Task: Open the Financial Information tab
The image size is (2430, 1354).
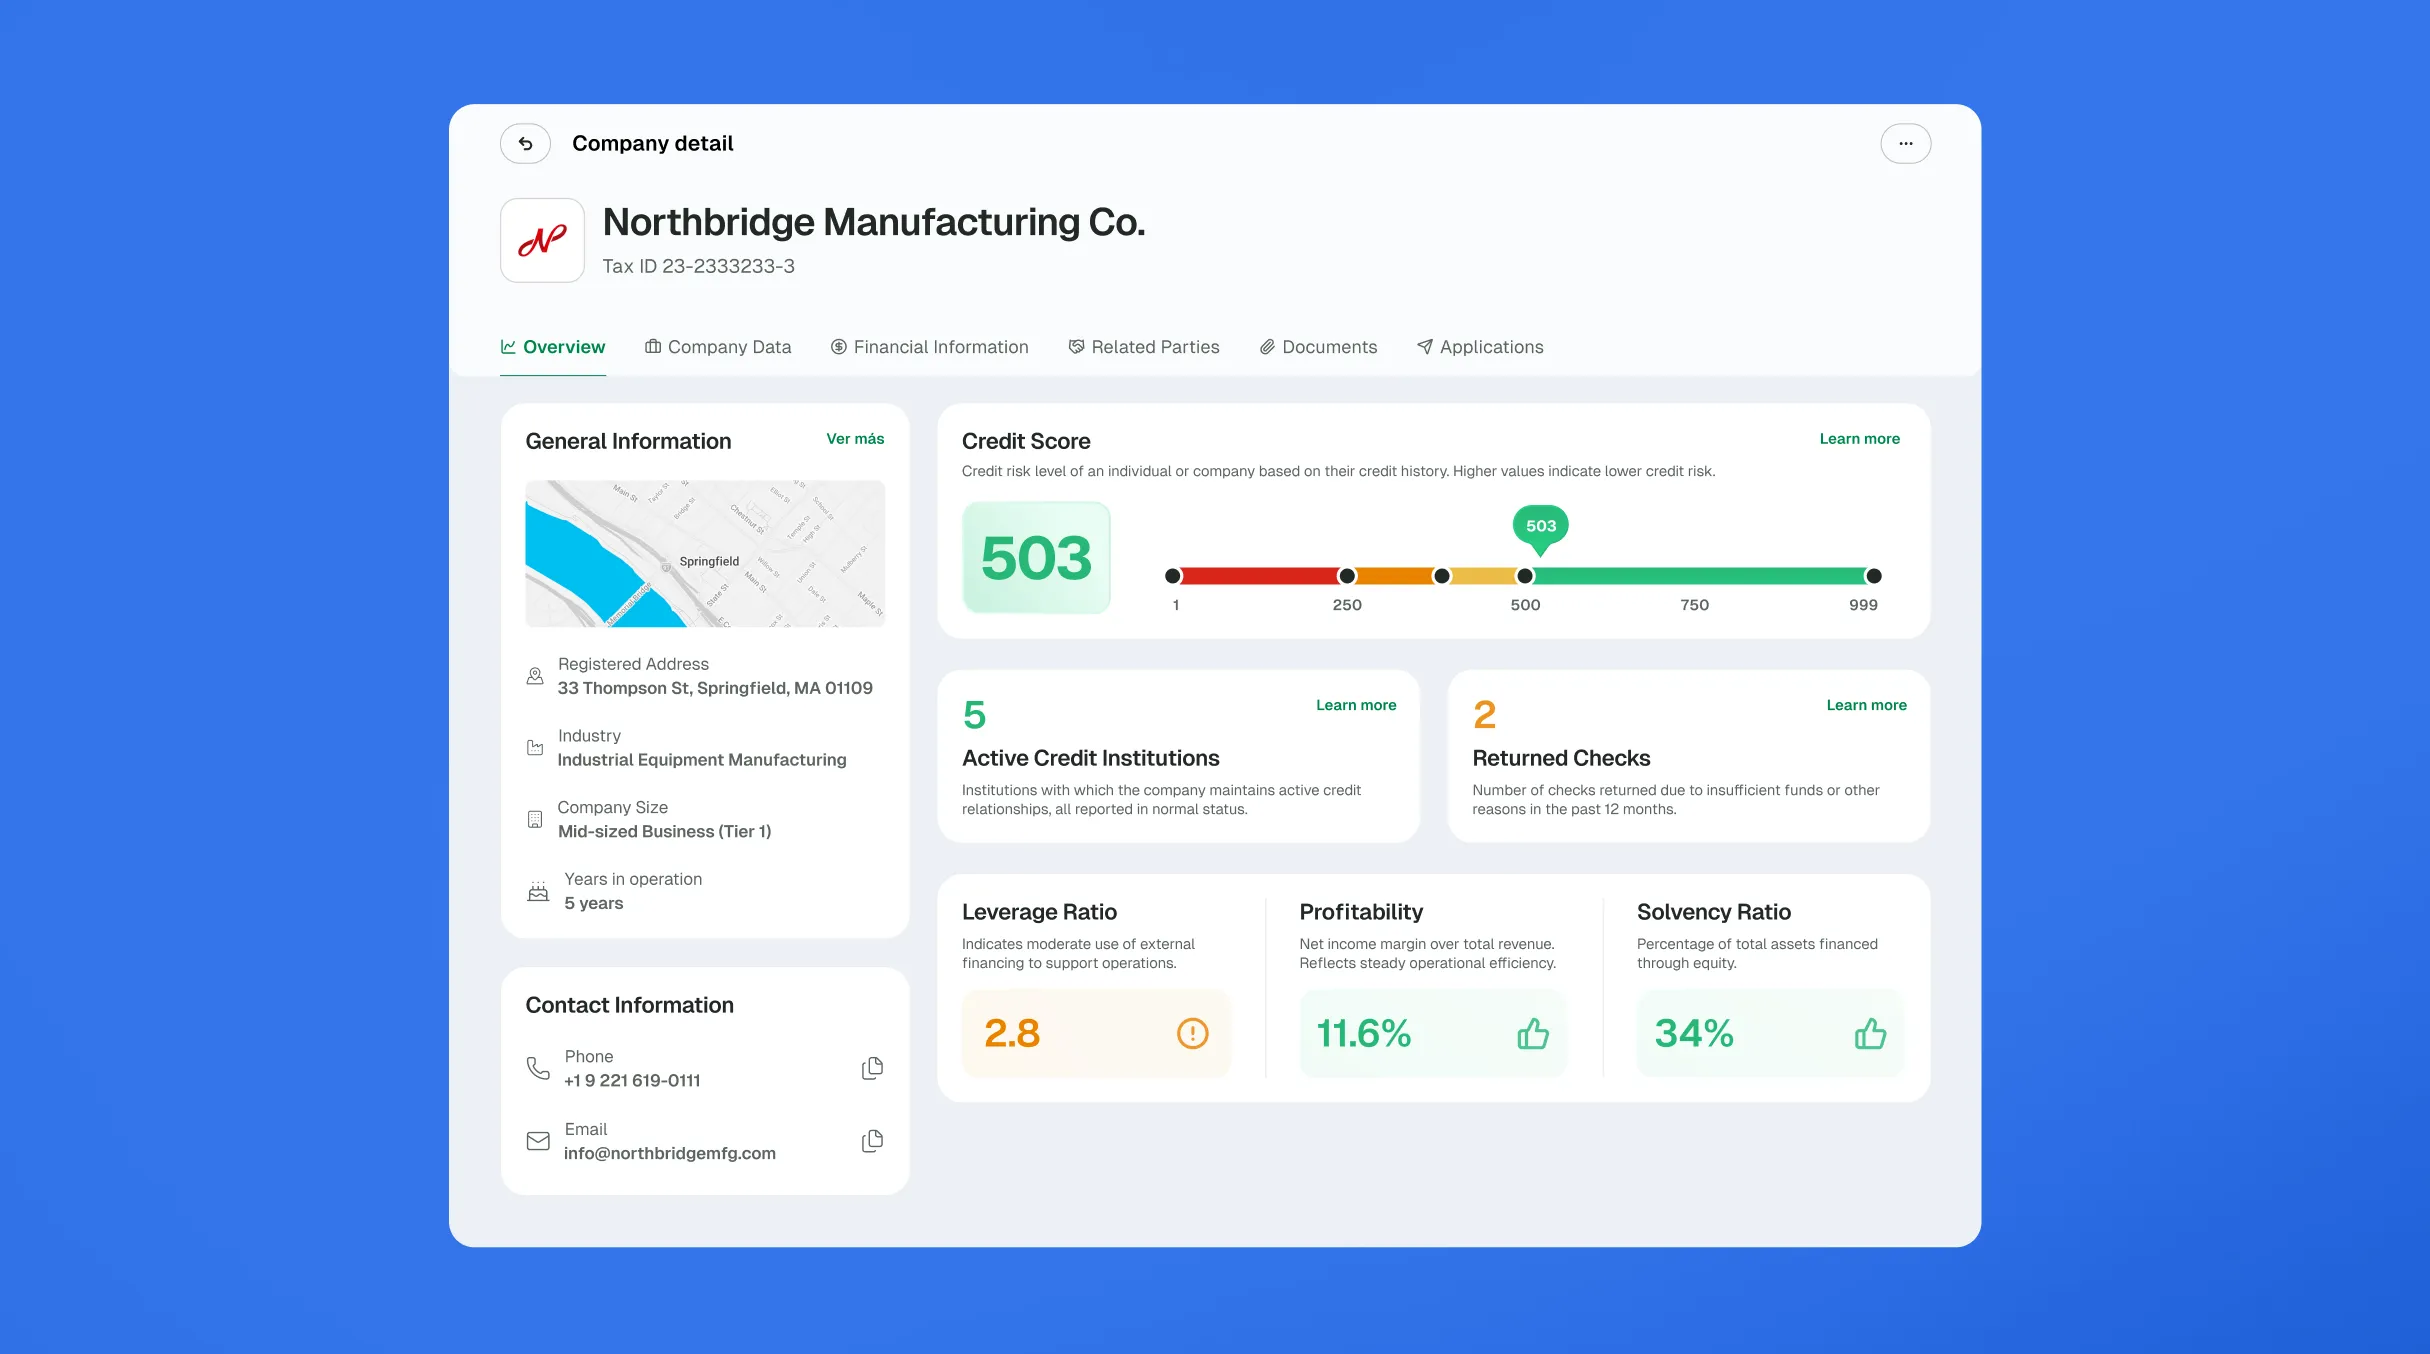Action: (x=930, y=347)
